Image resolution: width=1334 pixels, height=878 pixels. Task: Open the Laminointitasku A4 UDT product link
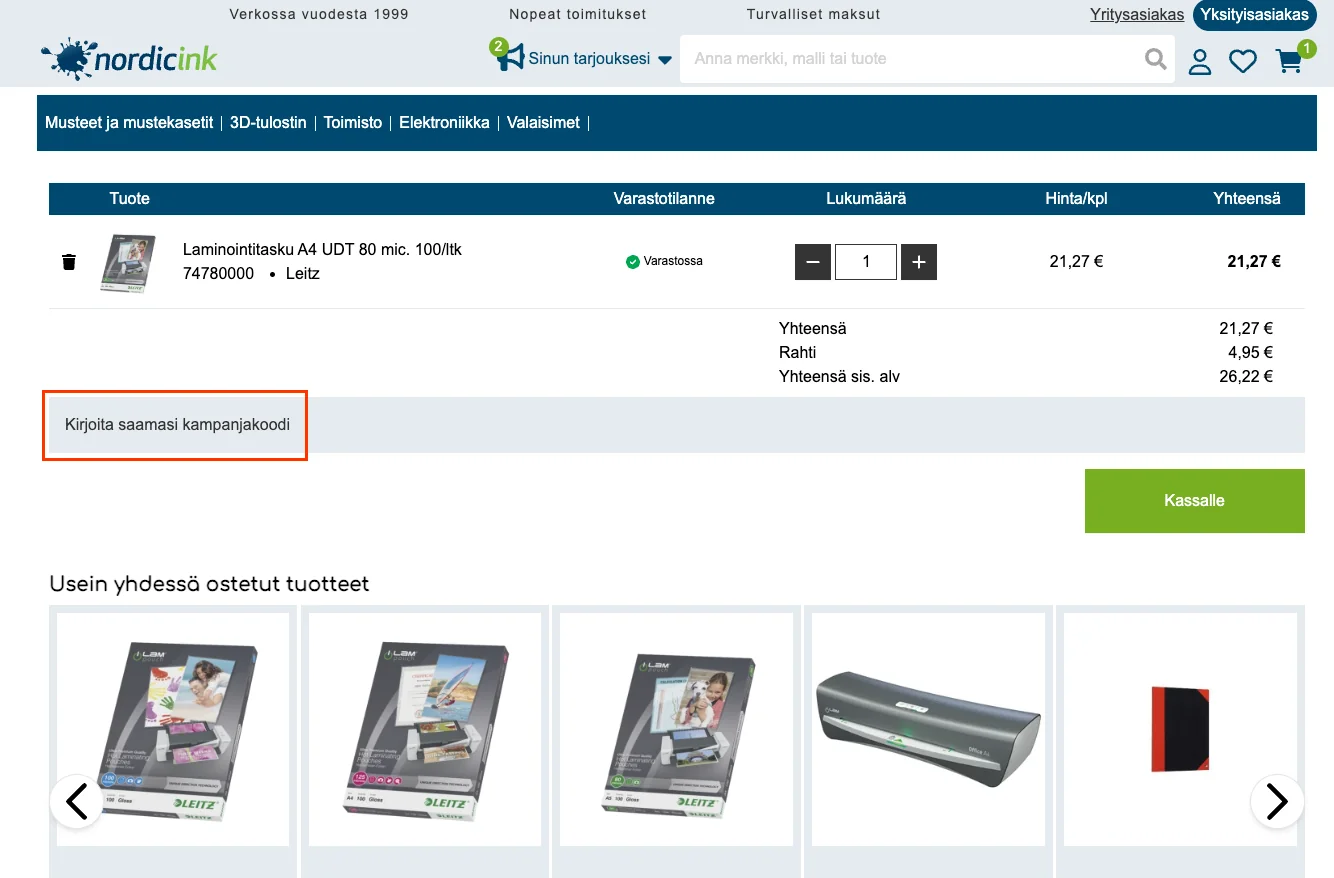pos(322,249)
